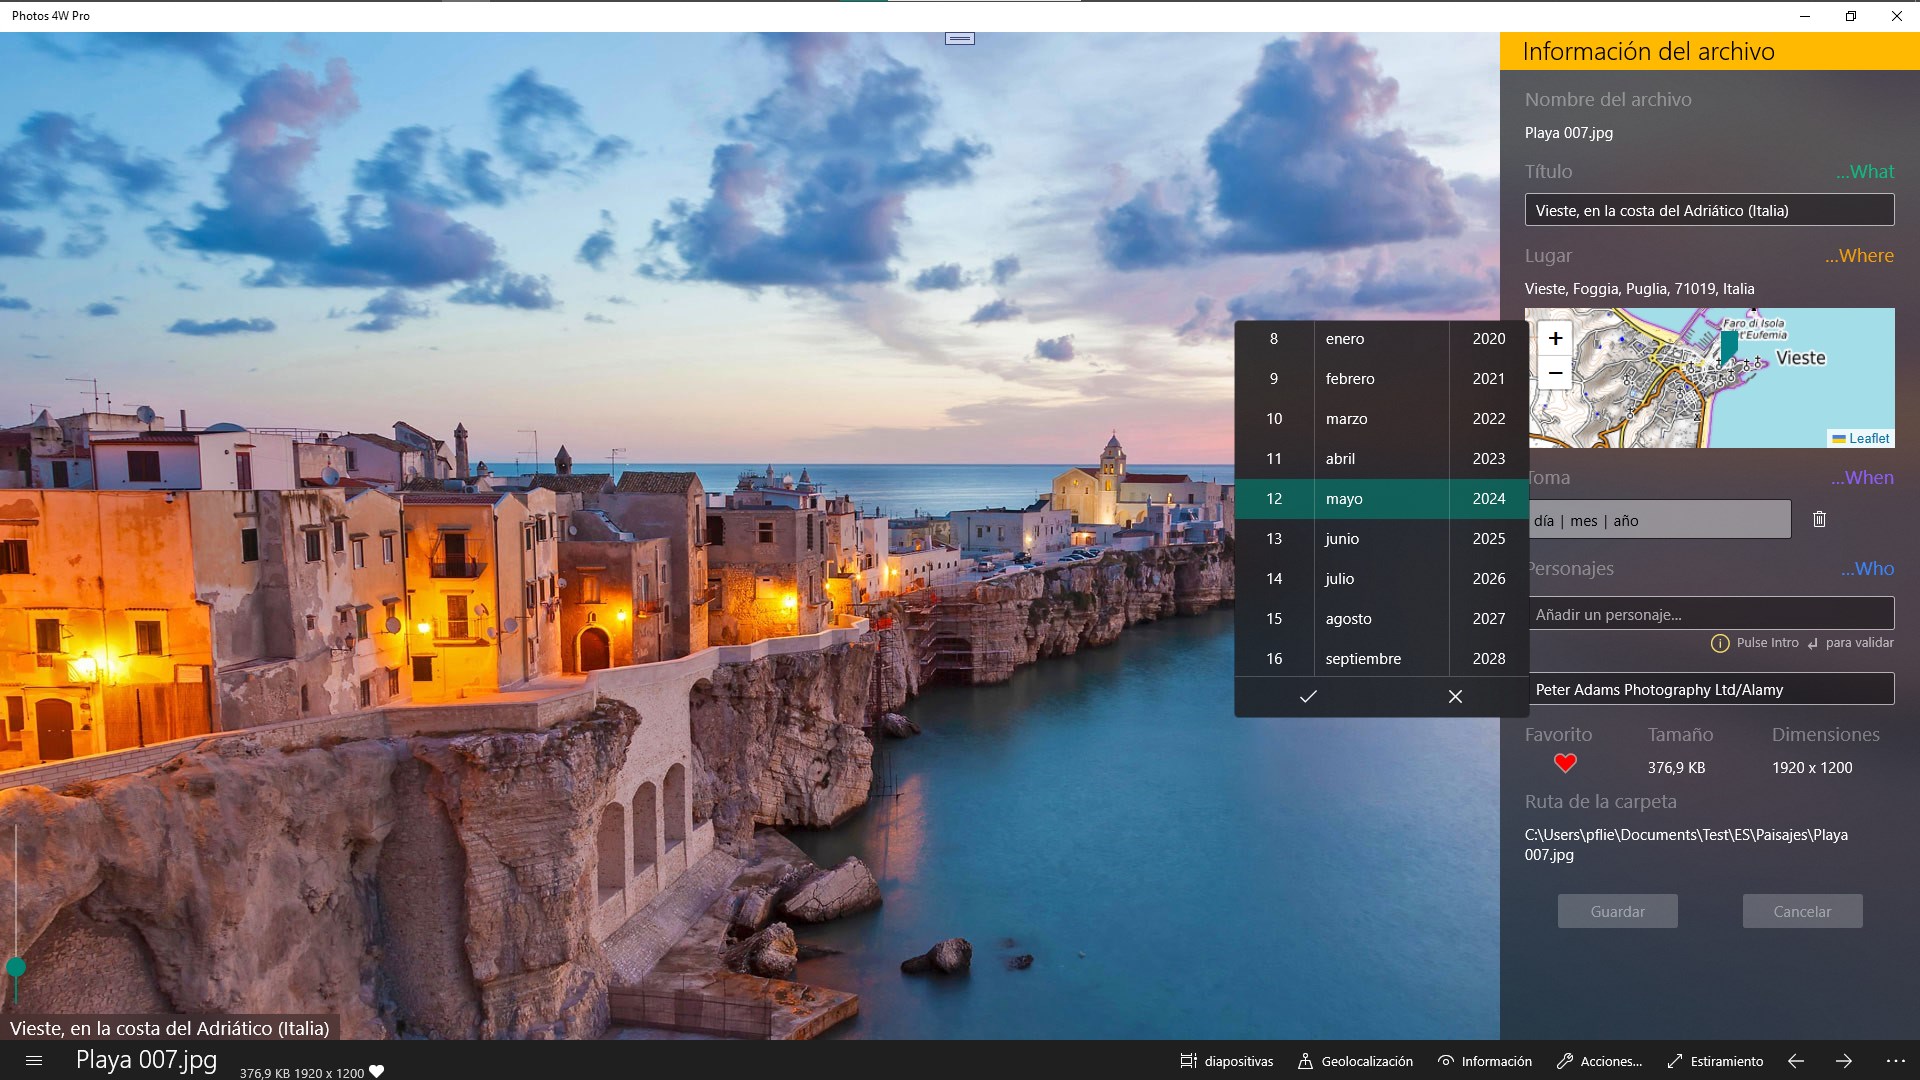Select day 11 in the date picker
The width and height of the screenshot is (1920, 1080).
coord(1274,459)
